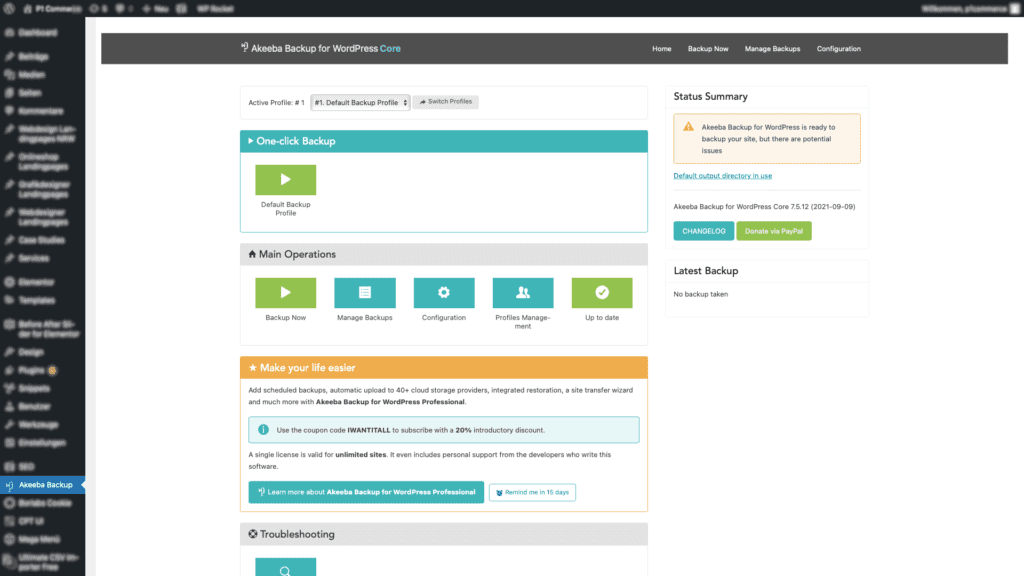Open Design in the WordPress sidebar
Viewport: 1024px width, 576px height.
coord(31,353)
